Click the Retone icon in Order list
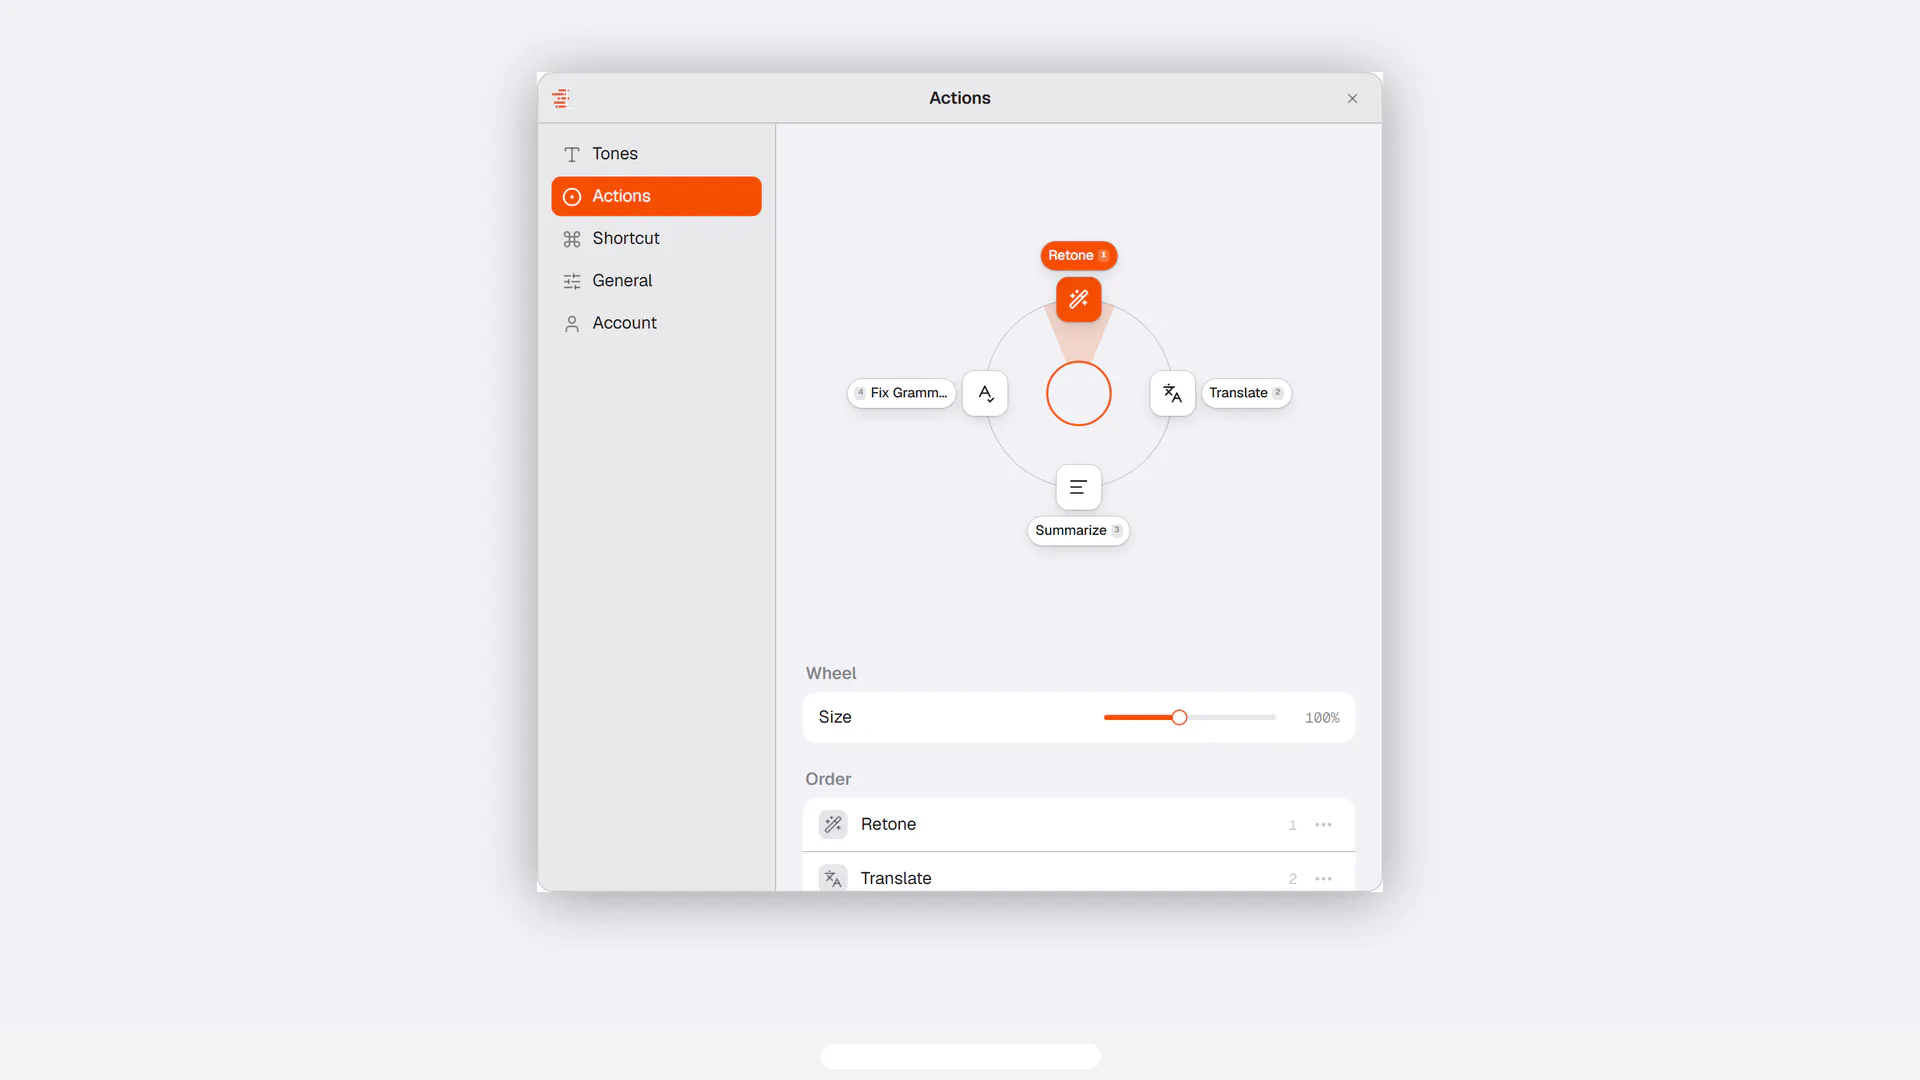 click(x=833, y=824)
